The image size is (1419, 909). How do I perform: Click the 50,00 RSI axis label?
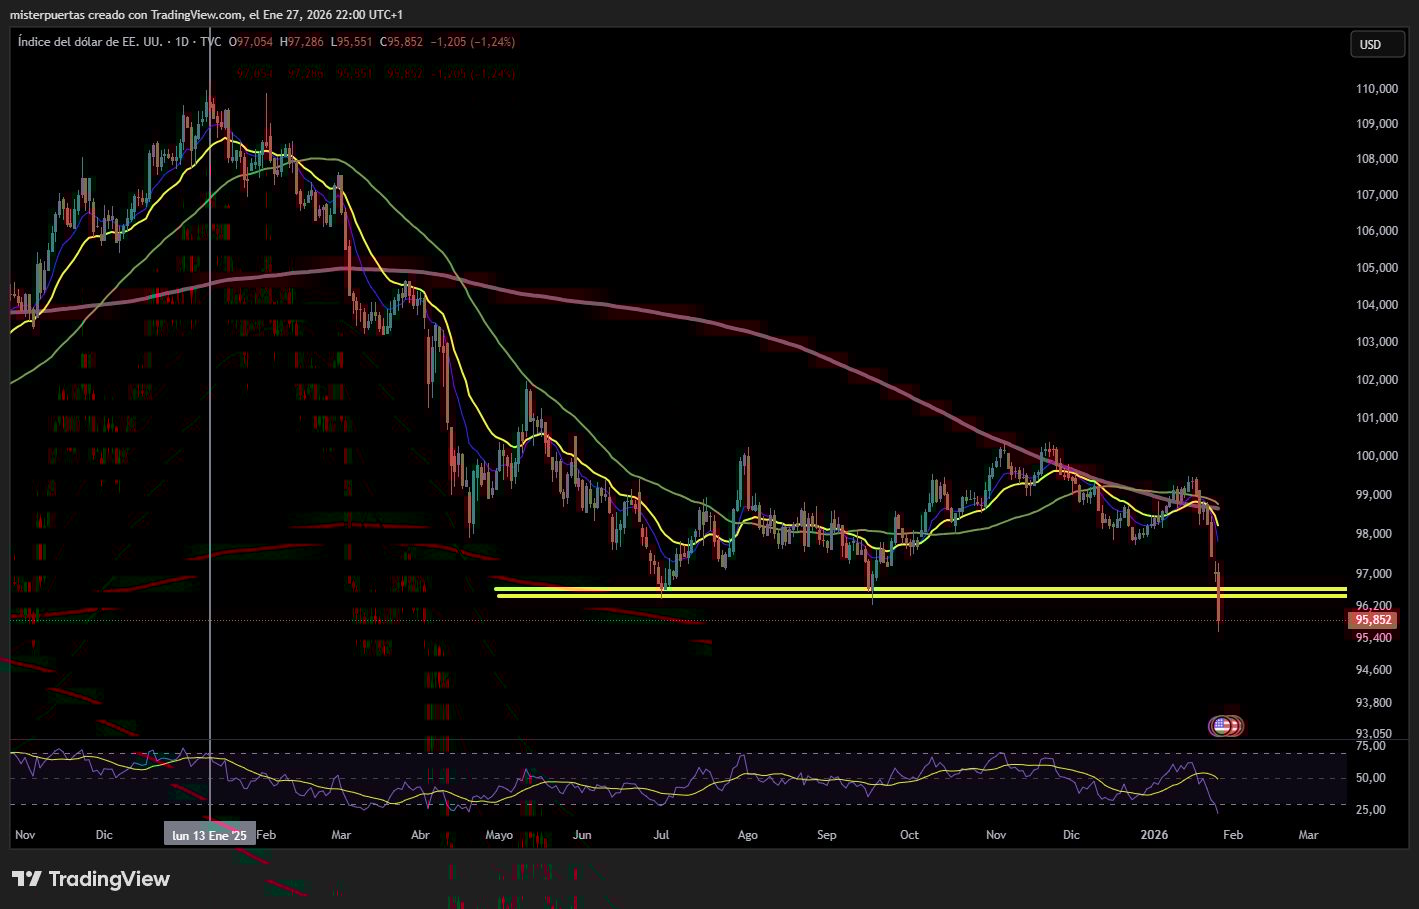click(x=1371, y=778)
